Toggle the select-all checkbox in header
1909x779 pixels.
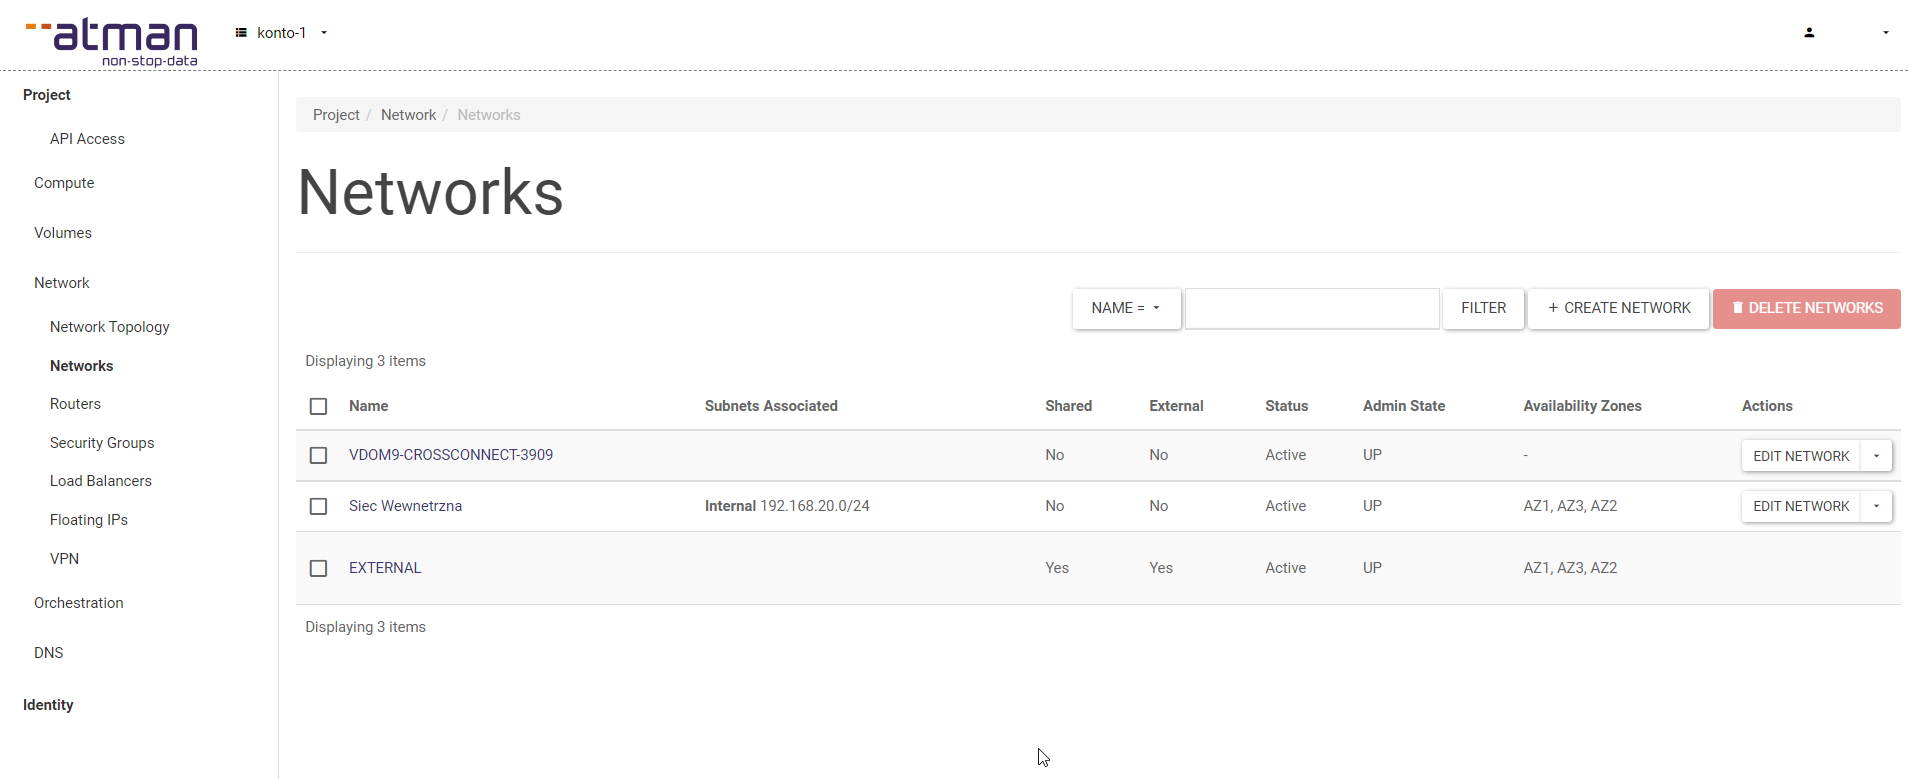tap(318, 407)
